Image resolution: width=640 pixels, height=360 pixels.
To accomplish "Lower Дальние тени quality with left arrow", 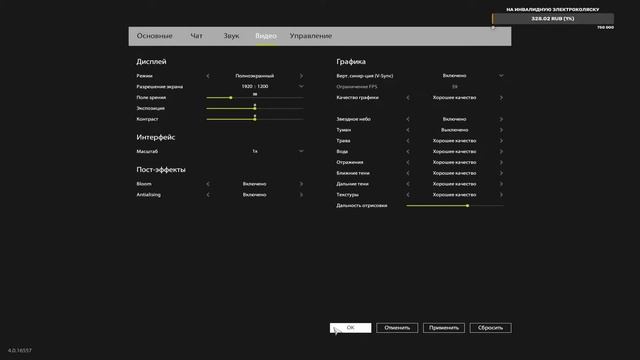I will click(408, 184).
